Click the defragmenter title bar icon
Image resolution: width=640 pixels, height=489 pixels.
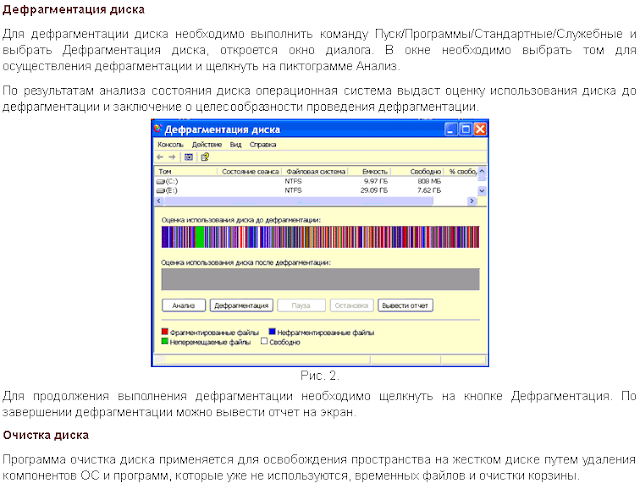pyautogui.click(x=158, y=129)
